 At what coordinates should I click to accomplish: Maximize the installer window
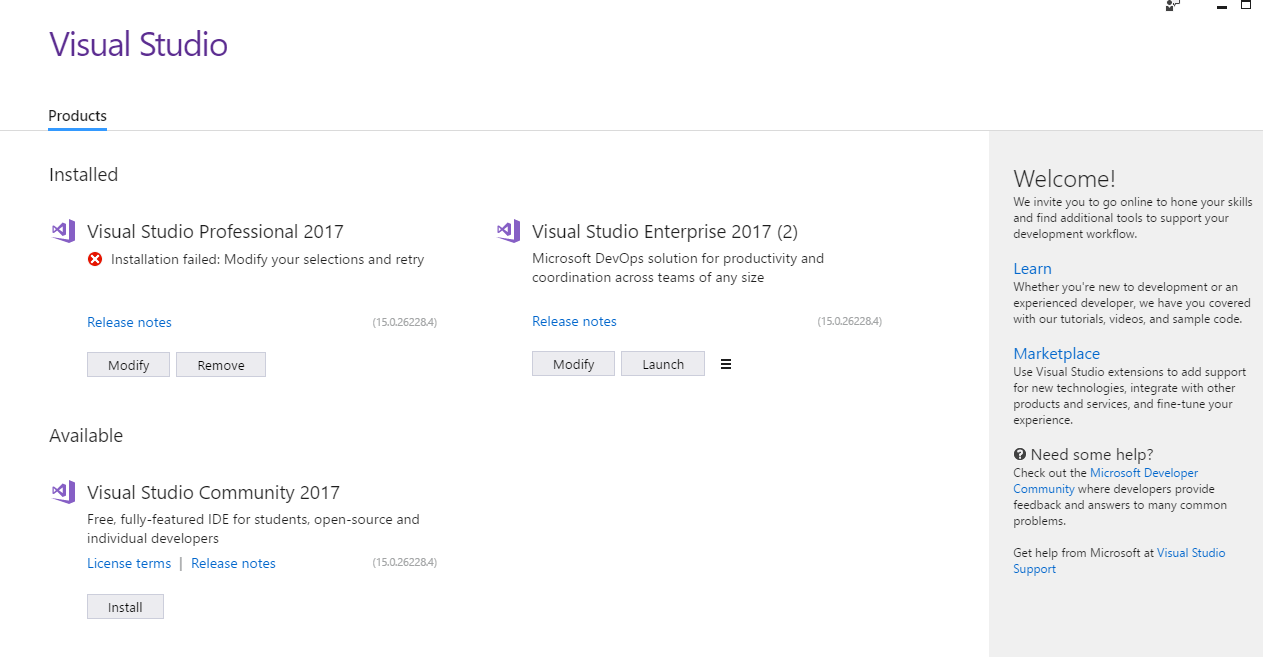1246,5
